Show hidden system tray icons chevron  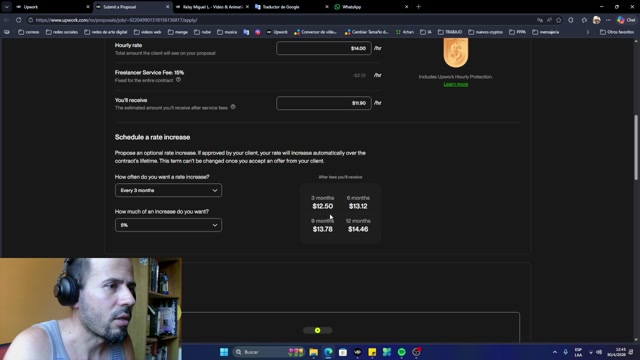coord(555,352)
